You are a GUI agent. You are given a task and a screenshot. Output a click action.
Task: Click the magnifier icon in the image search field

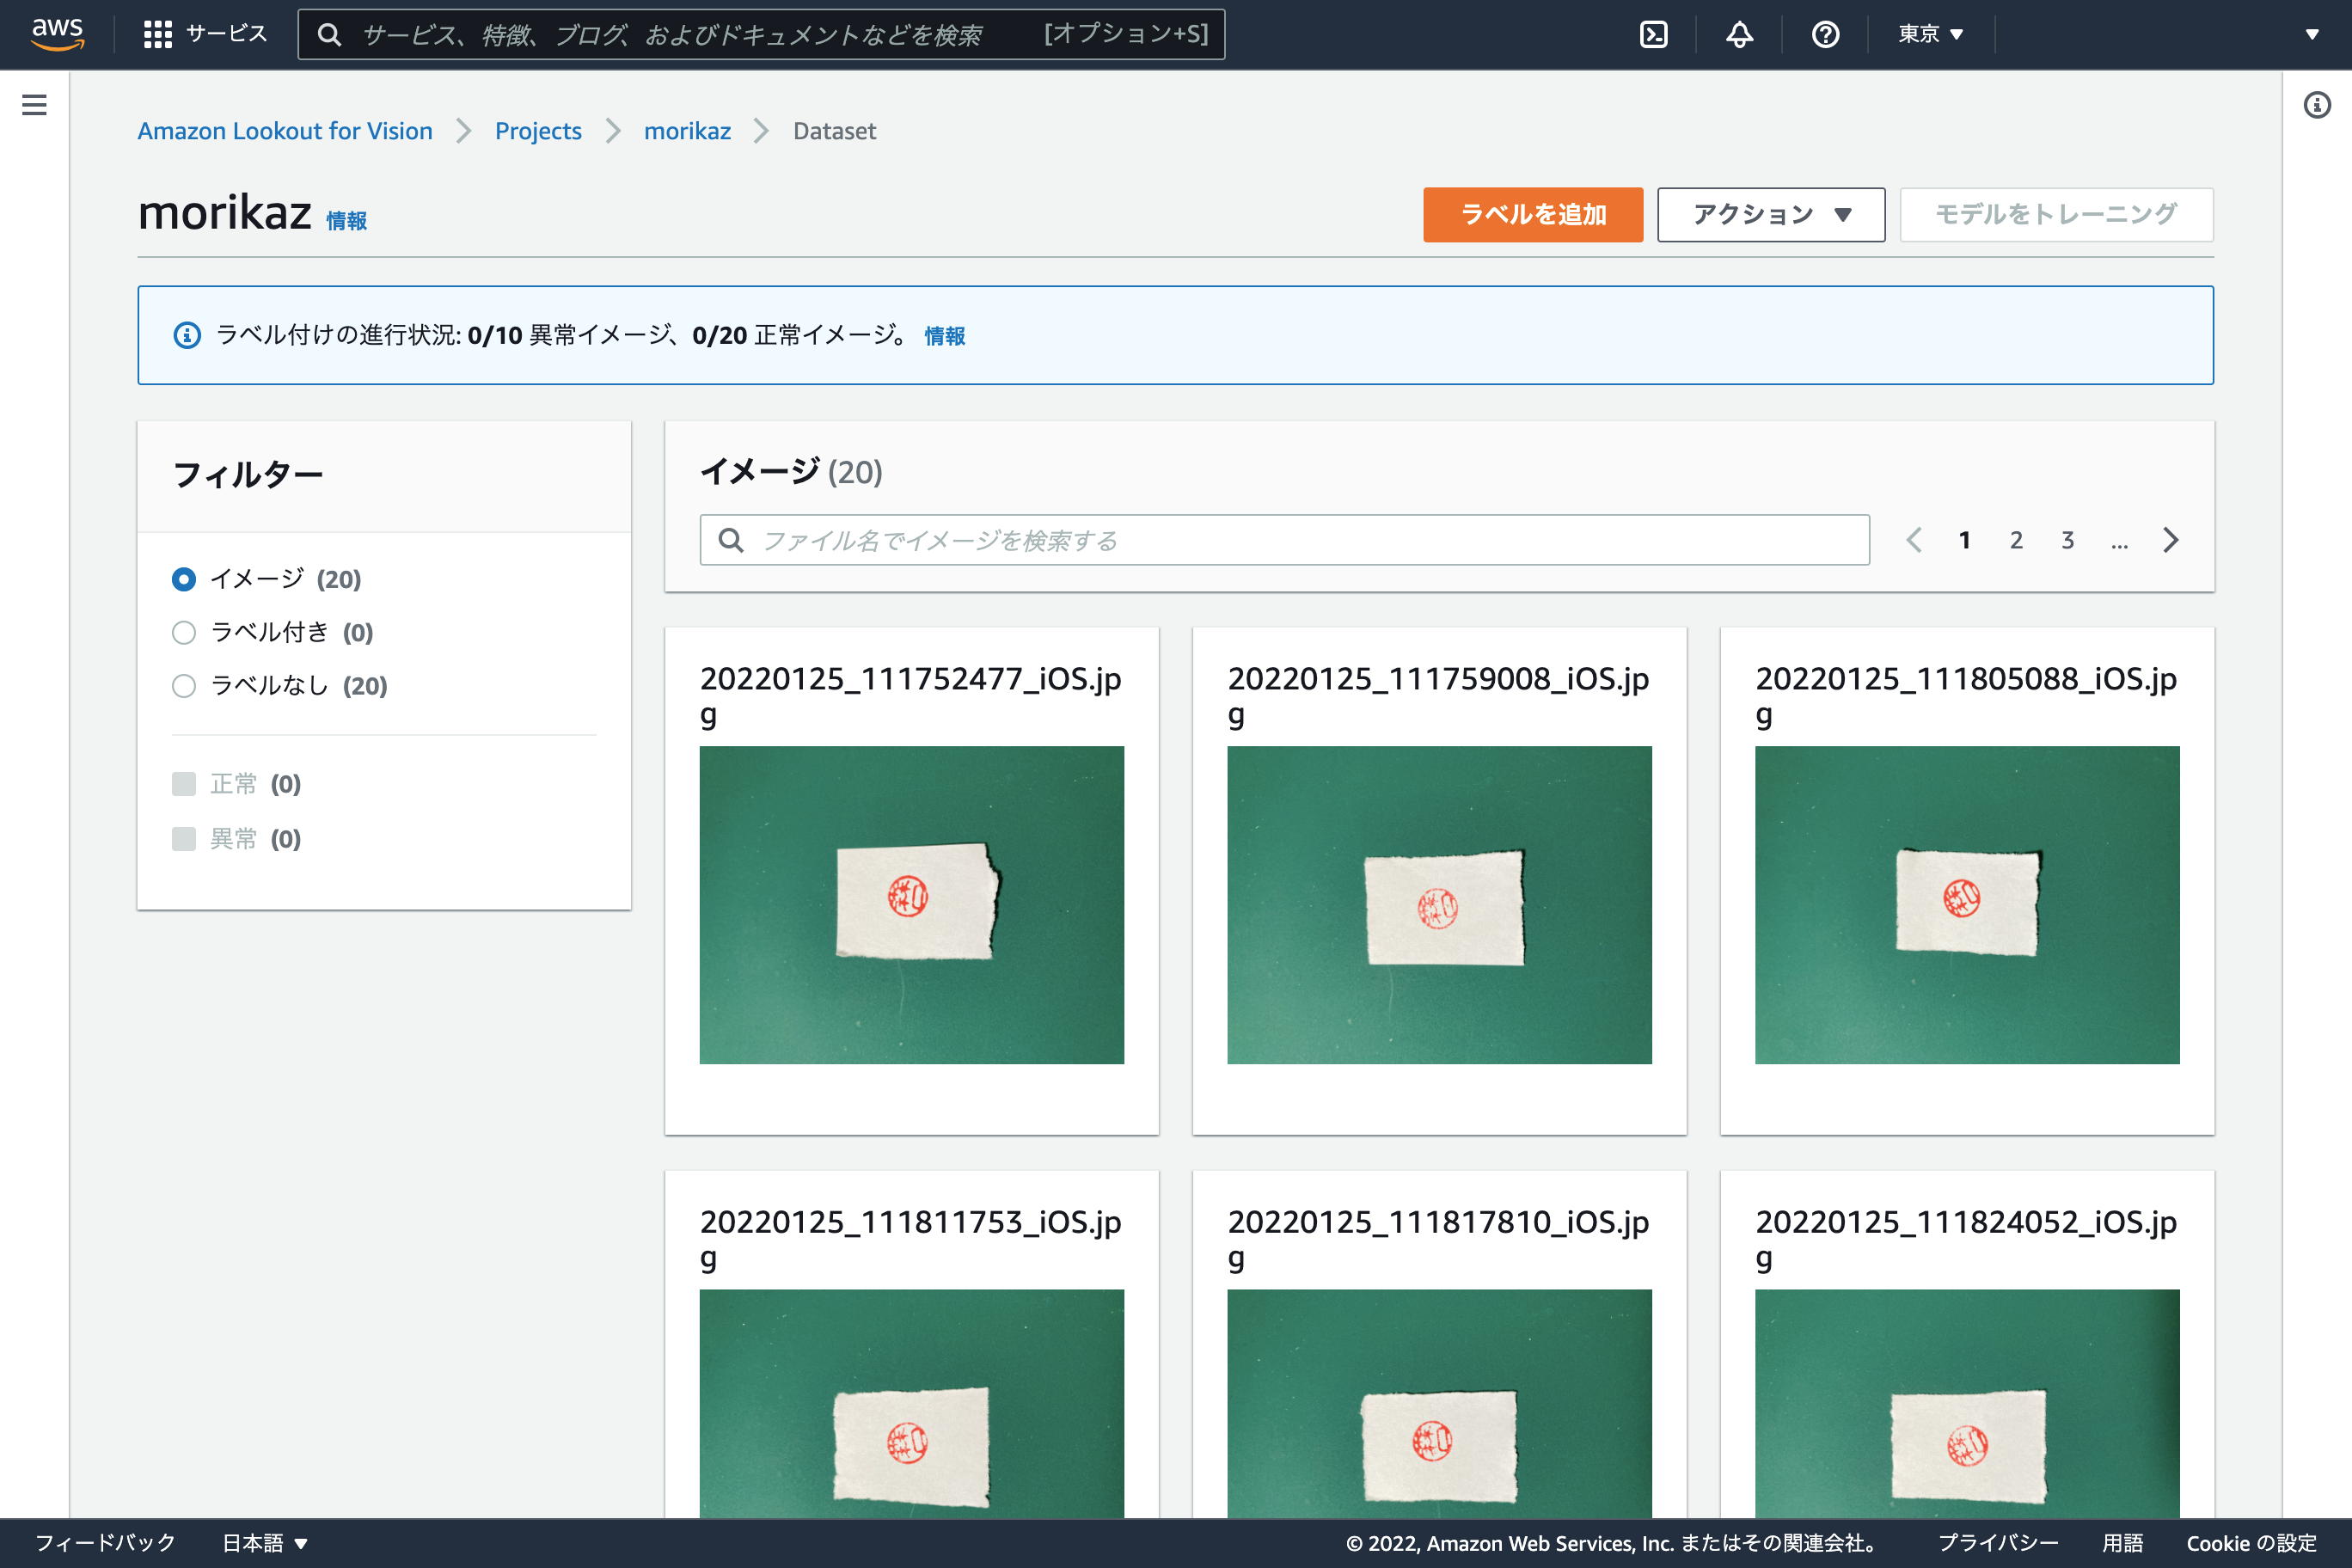pos(730,540)
